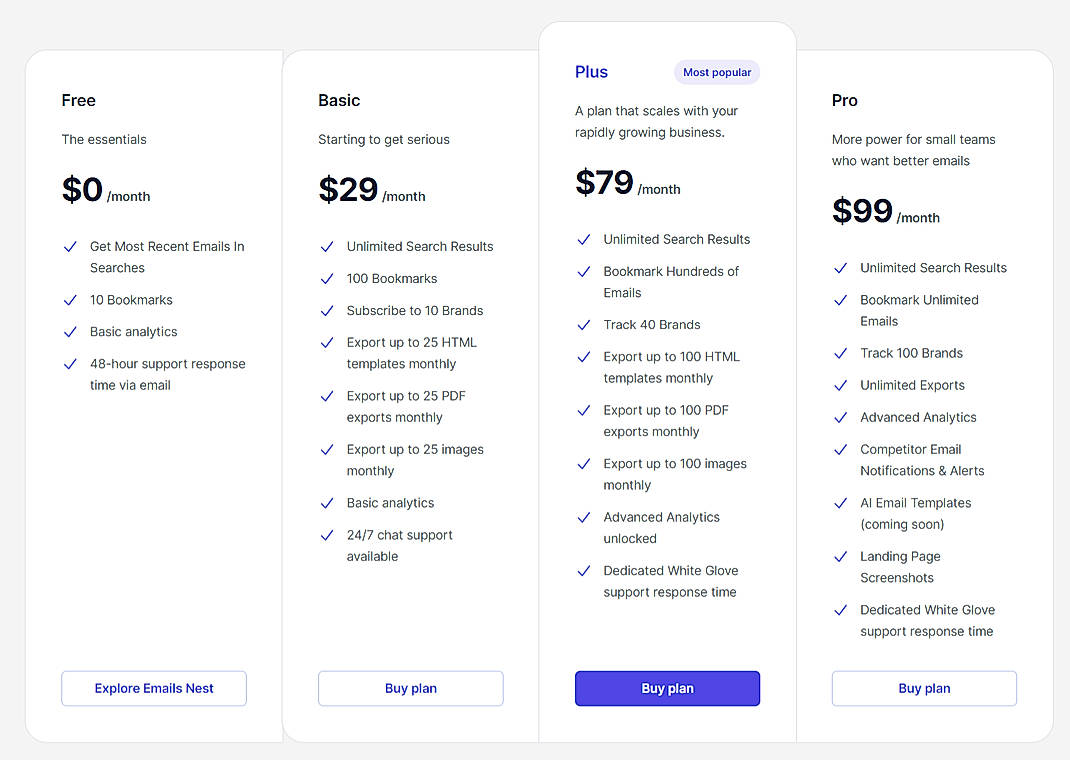This screenshot has height=760, width=1070.
Task: Click the Most popular badge
Action: click(716, 71)
